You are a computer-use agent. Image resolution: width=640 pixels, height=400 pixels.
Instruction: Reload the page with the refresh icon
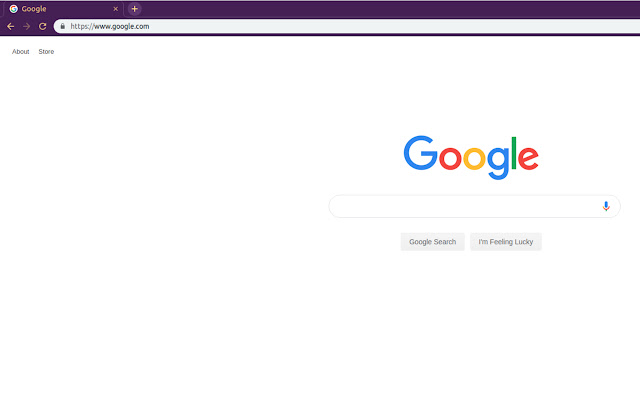pyautogui.click(x=42, y=27)
